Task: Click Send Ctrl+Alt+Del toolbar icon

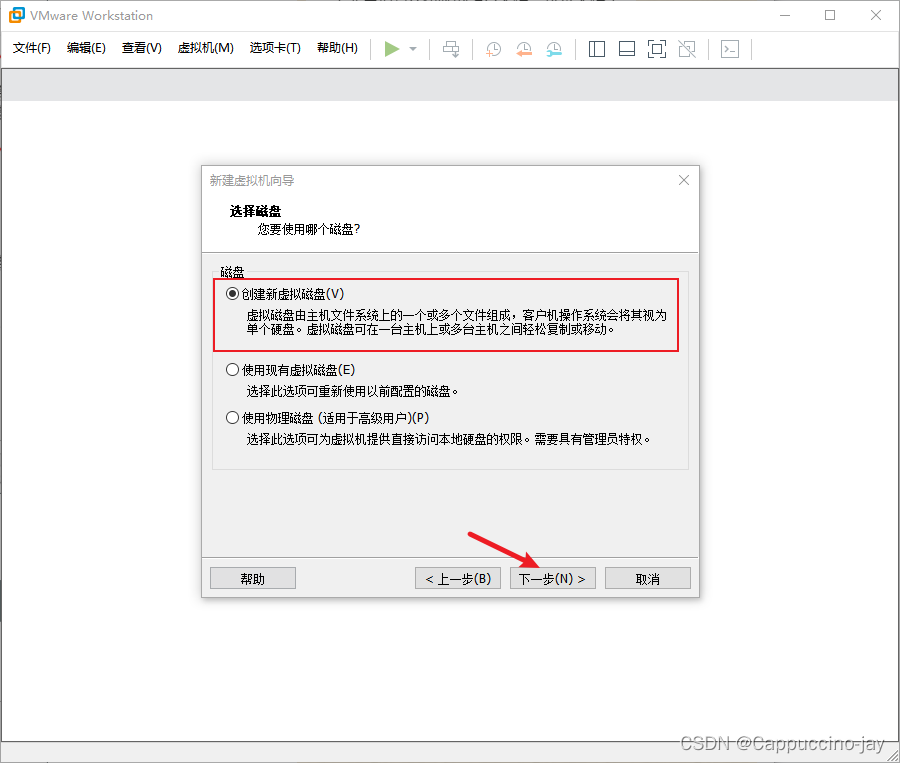Action: coord(451,49)
